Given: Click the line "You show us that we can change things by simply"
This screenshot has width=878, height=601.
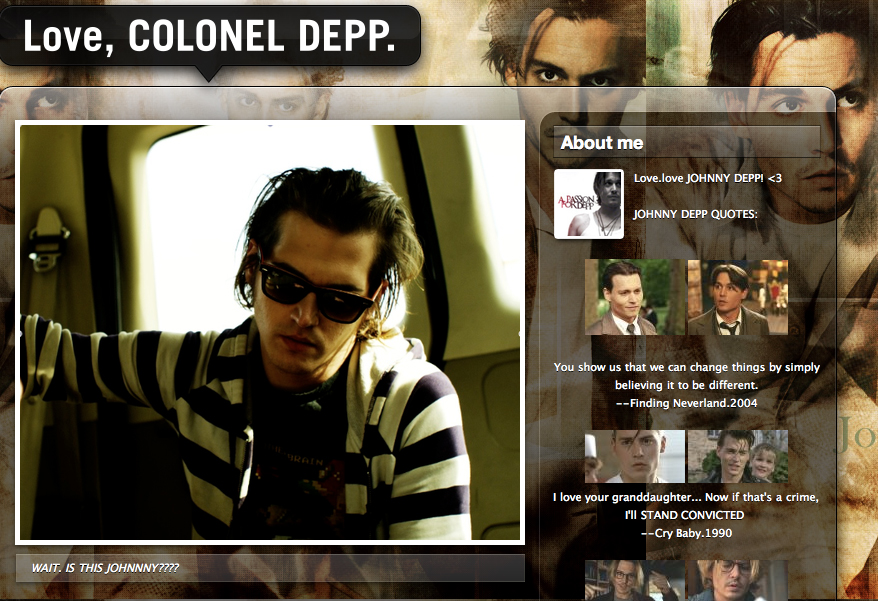Looking at the screenshot, I should click(686, 367).
